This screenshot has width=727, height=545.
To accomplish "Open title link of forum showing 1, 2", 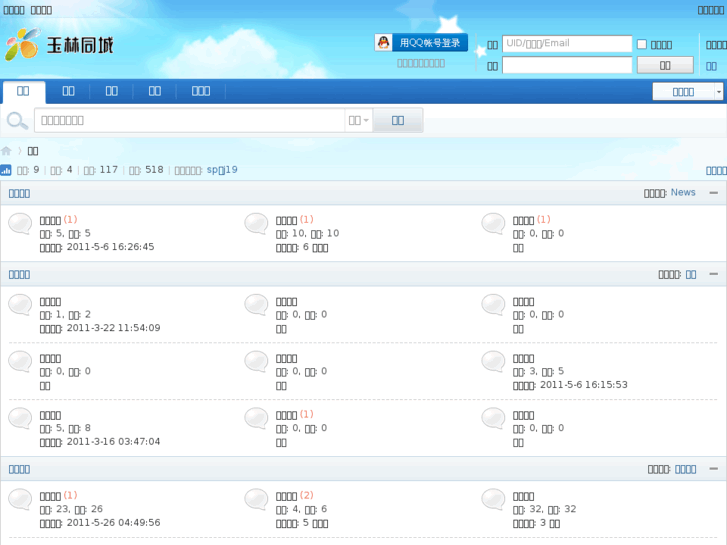I will click(51, 301).
